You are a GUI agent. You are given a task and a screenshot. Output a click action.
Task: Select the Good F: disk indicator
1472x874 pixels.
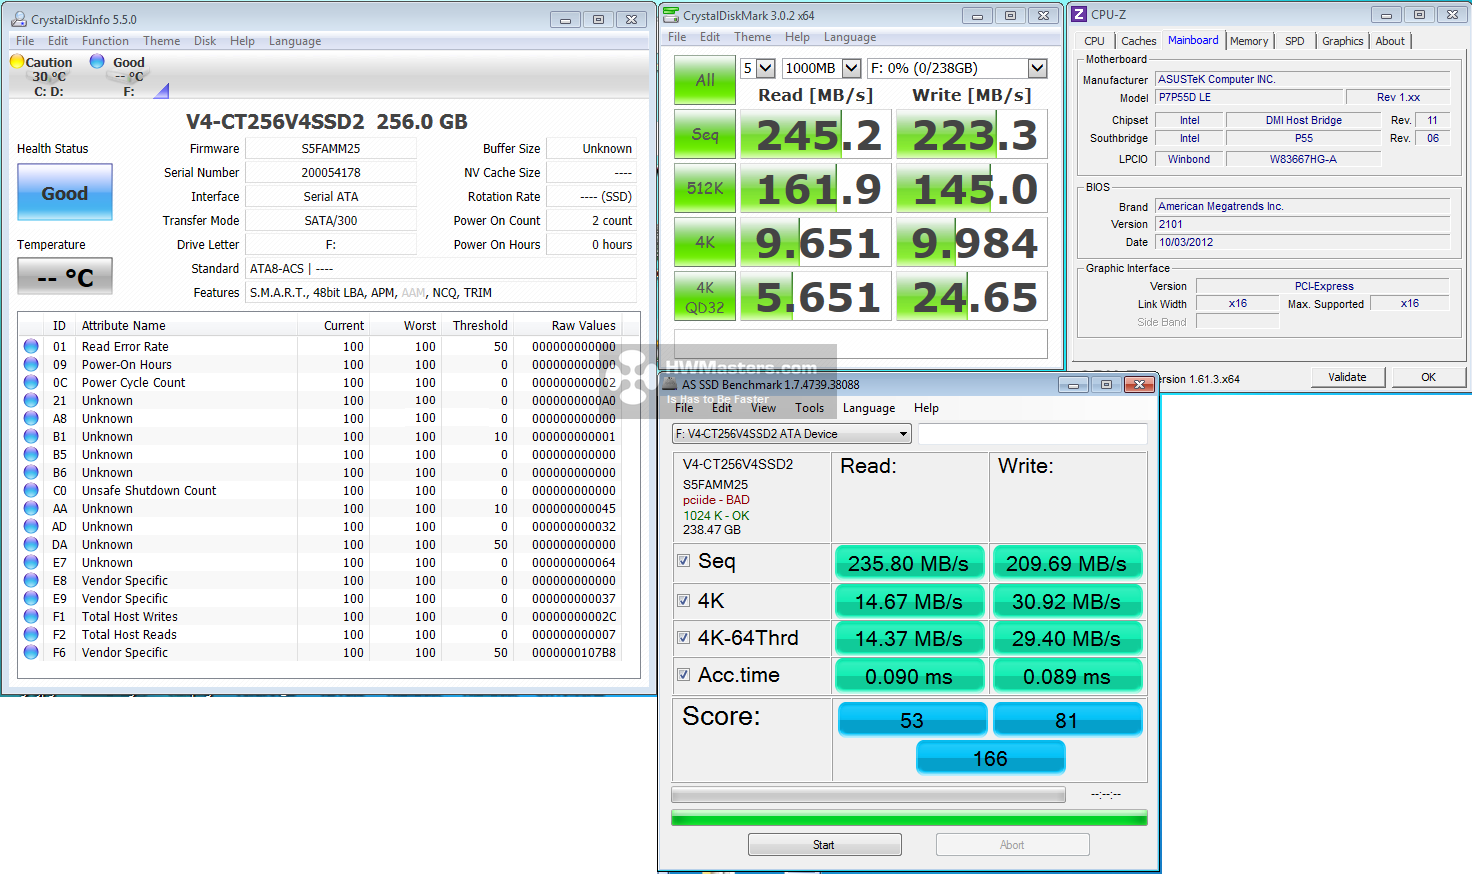[x=120, y=76]
